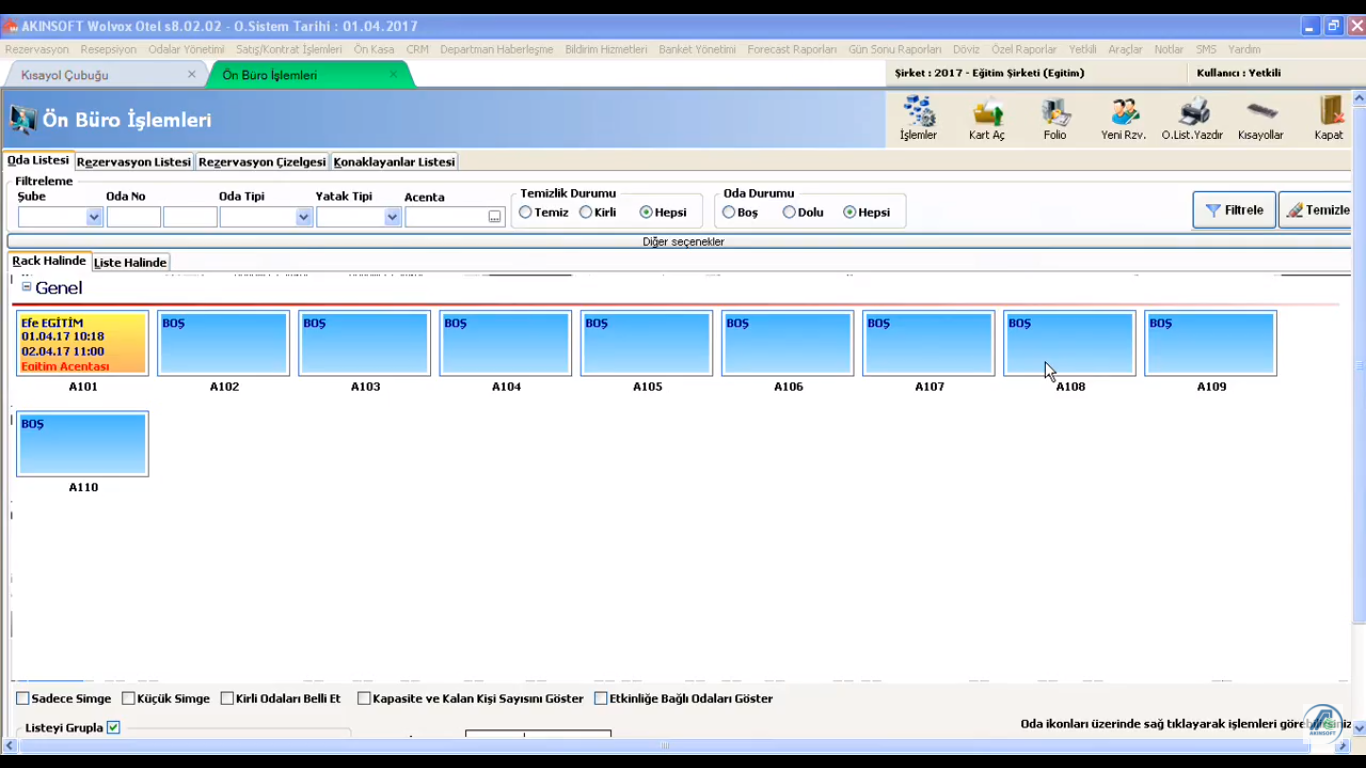Select empty room A106 tile
The image size is (1366, 768).
[788, 343]
